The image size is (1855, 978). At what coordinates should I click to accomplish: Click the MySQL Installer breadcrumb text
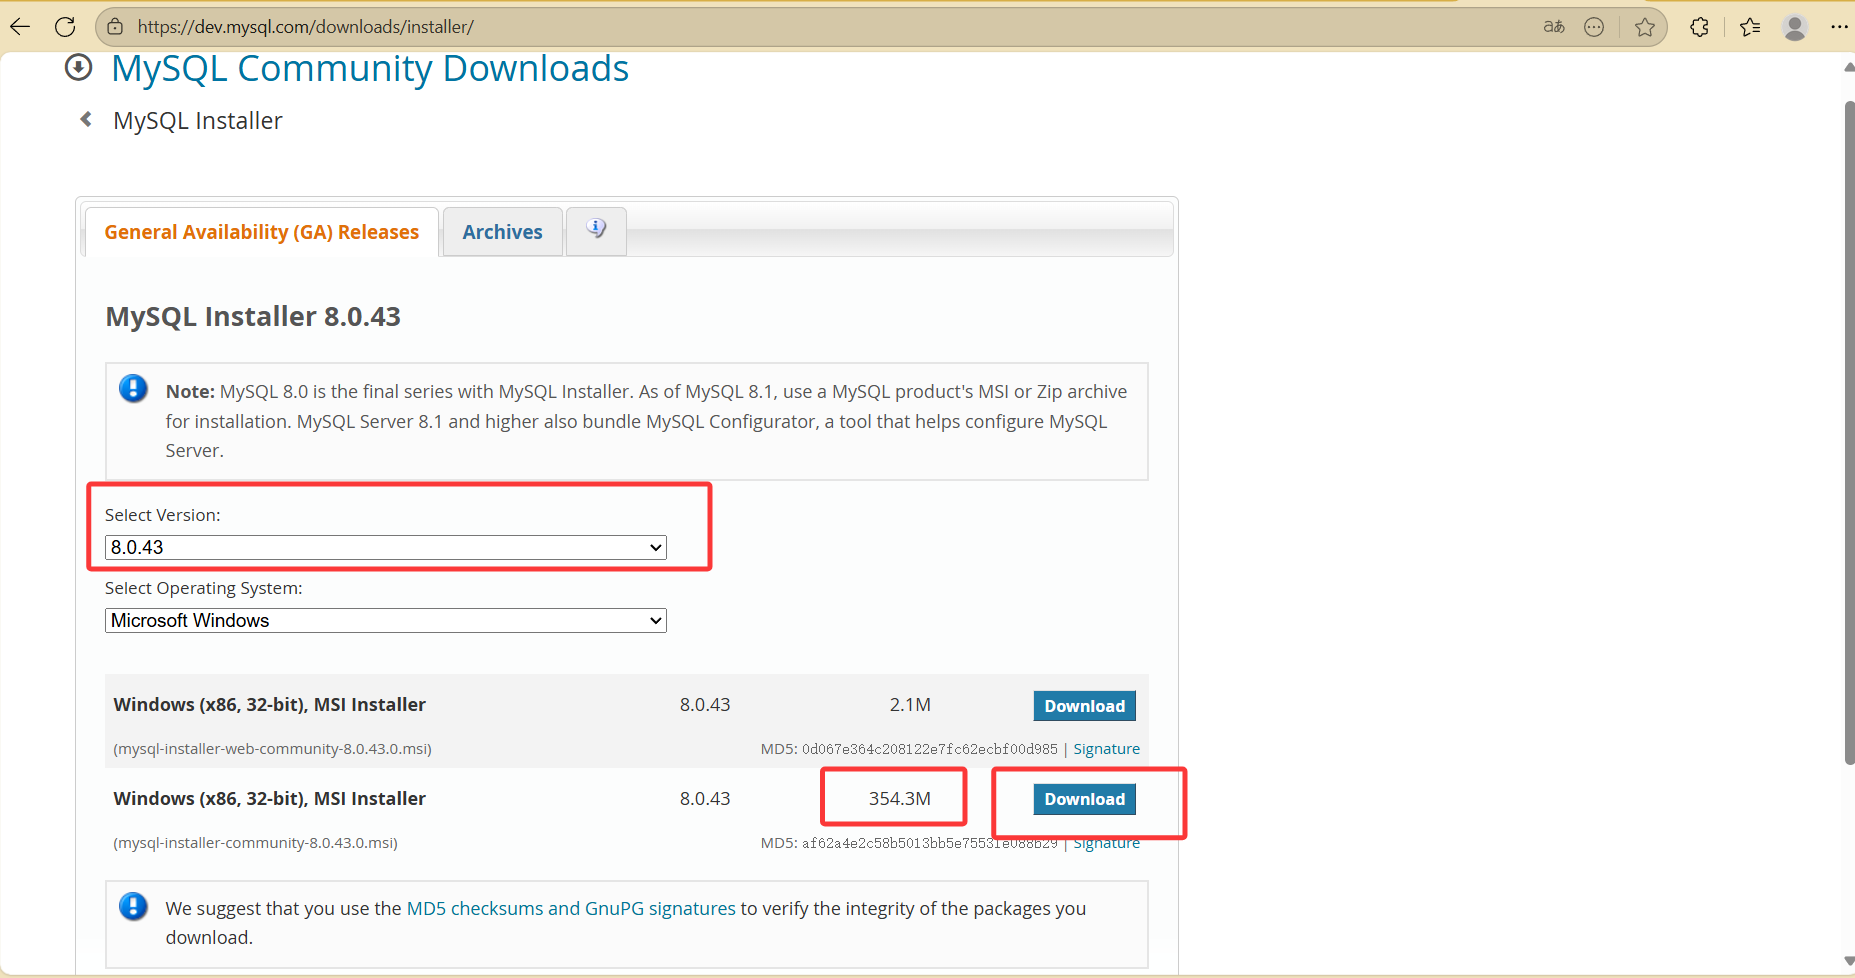pos(198,121)
